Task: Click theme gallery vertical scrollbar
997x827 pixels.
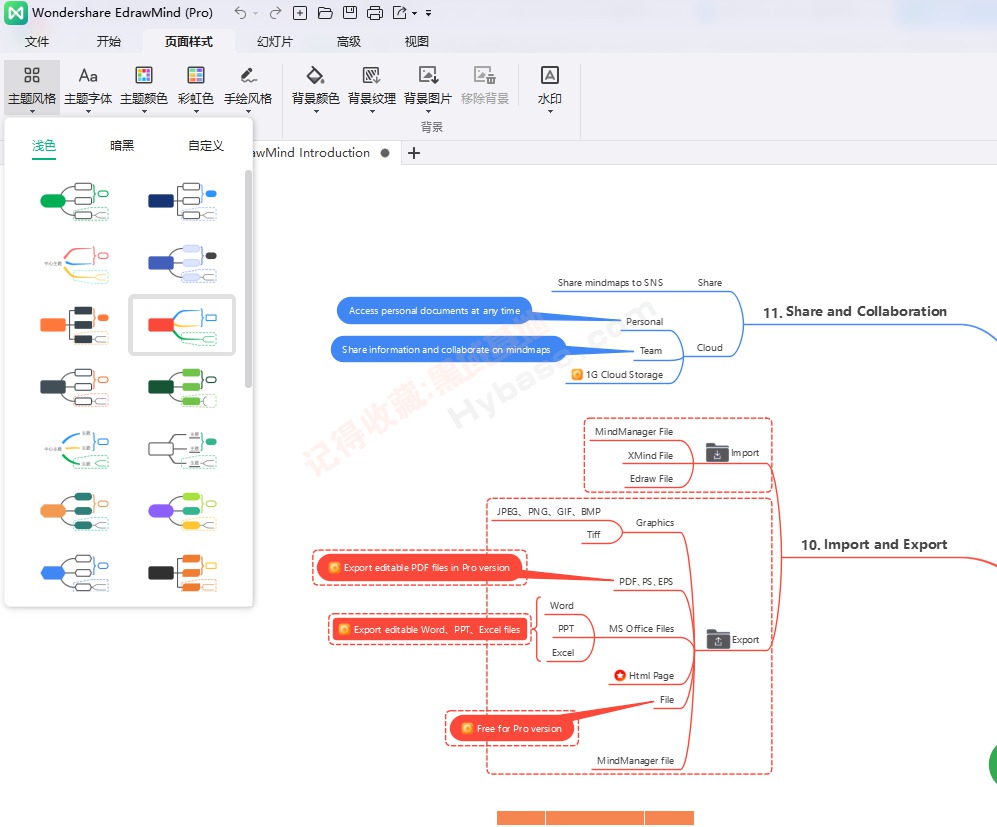Action: [249, 278]
